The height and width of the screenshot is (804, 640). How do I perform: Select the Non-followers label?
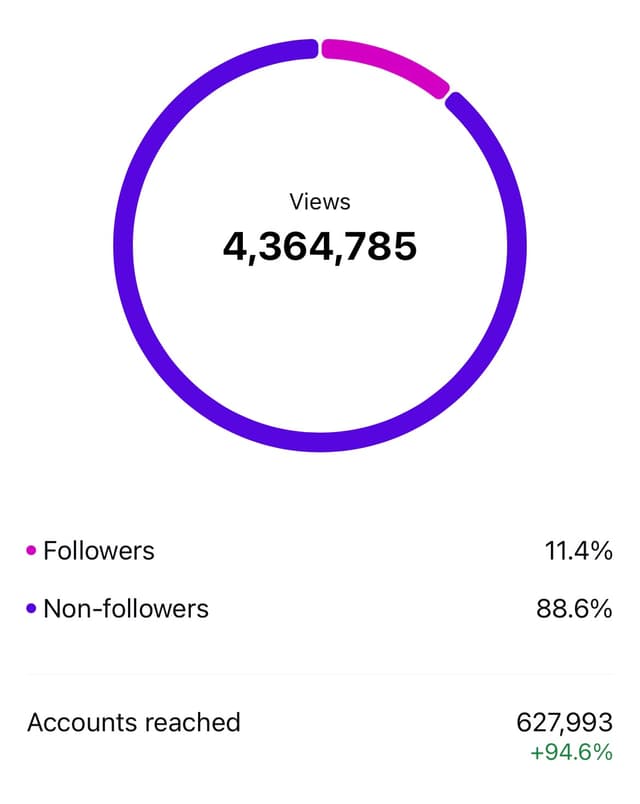click(125, 608)
